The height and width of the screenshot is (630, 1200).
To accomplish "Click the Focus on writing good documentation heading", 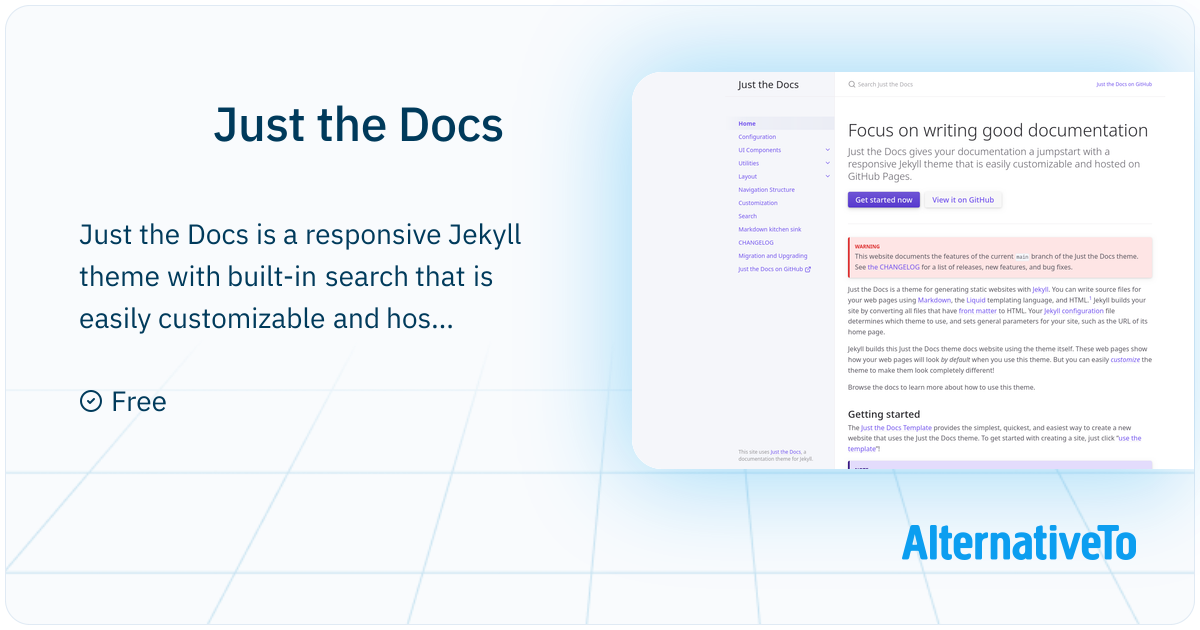I will pos(998,130).
